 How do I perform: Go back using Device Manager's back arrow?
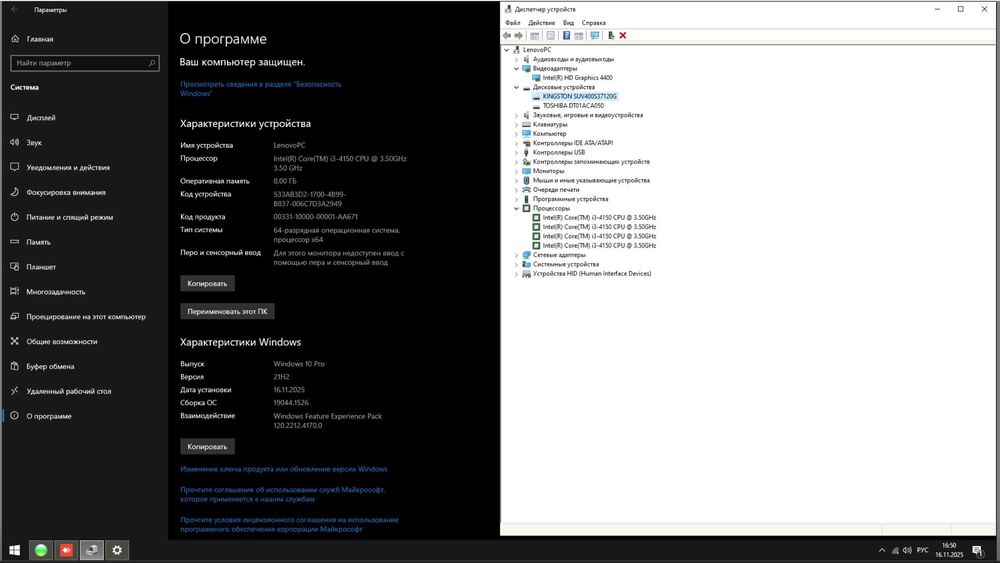point(507,36)
